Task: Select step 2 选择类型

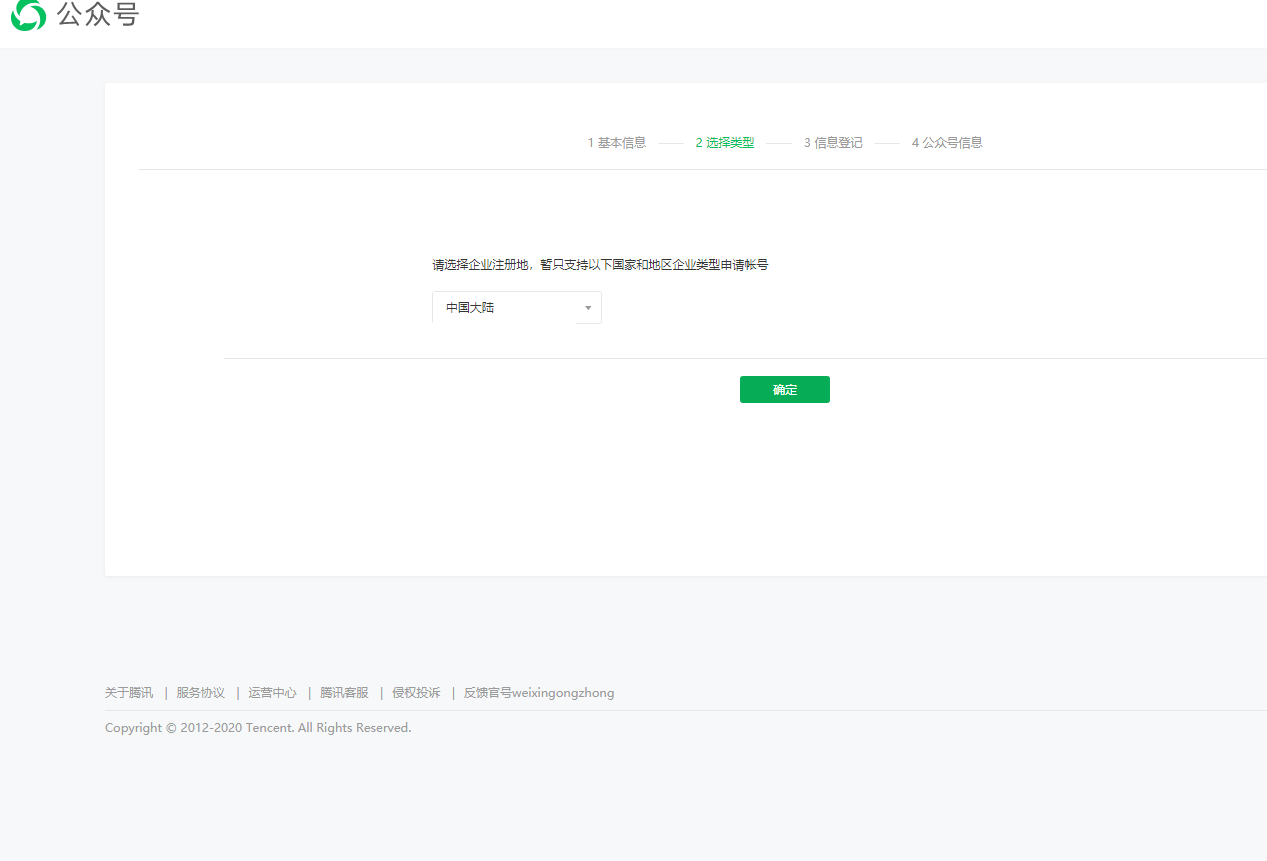Action: click(725, 143)
